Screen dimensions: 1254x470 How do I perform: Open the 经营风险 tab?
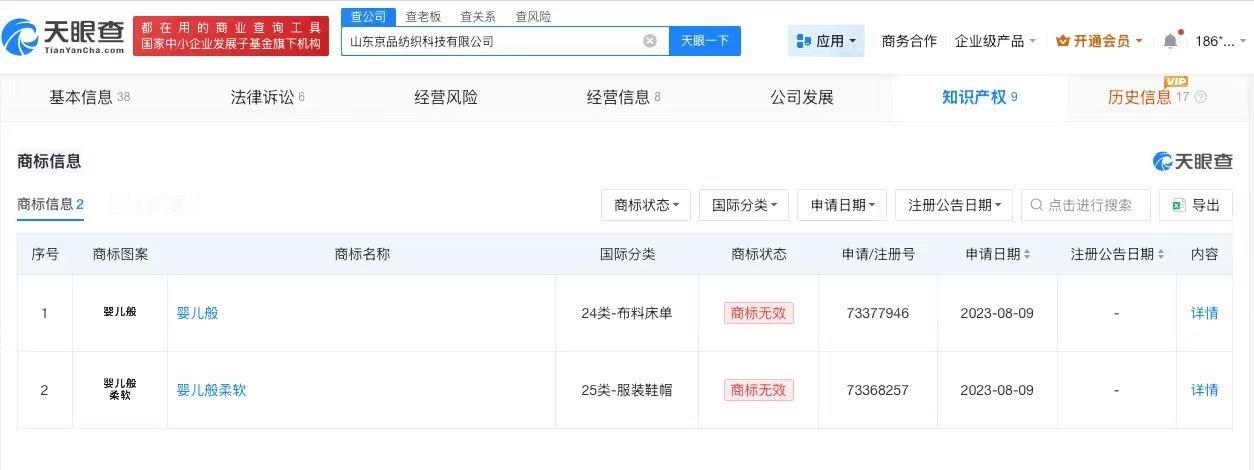point(446,98)
